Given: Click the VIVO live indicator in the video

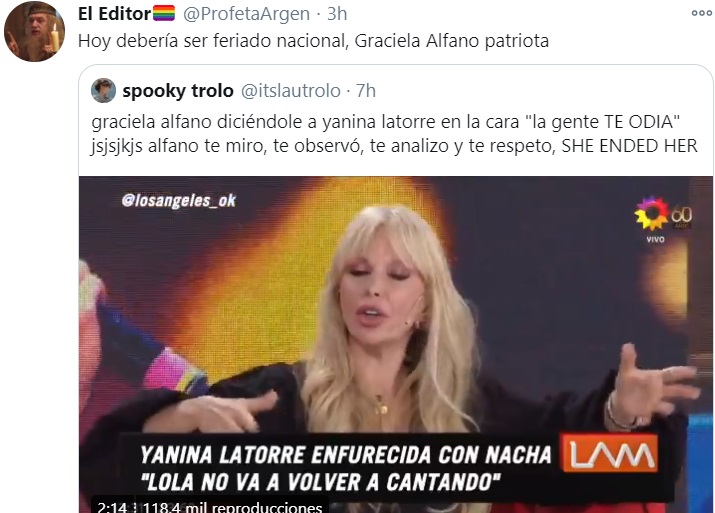Looking at the screenshot, I should pos(655,239).
